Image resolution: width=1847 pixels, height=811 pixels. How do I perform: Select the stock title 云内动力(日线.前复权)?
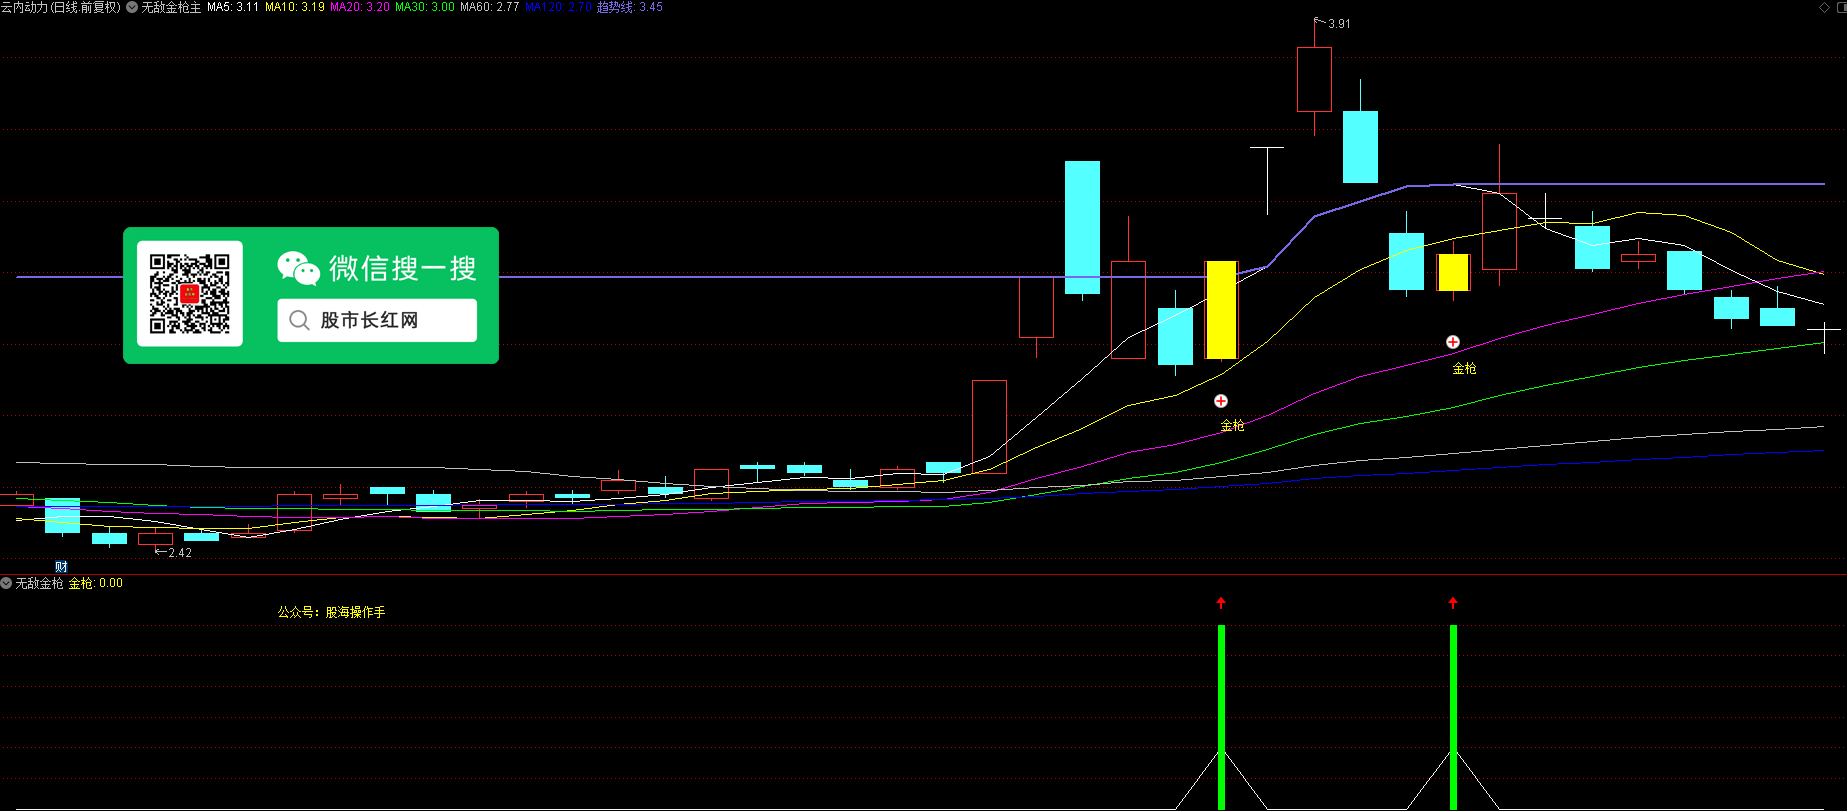(x=61, y=7)
